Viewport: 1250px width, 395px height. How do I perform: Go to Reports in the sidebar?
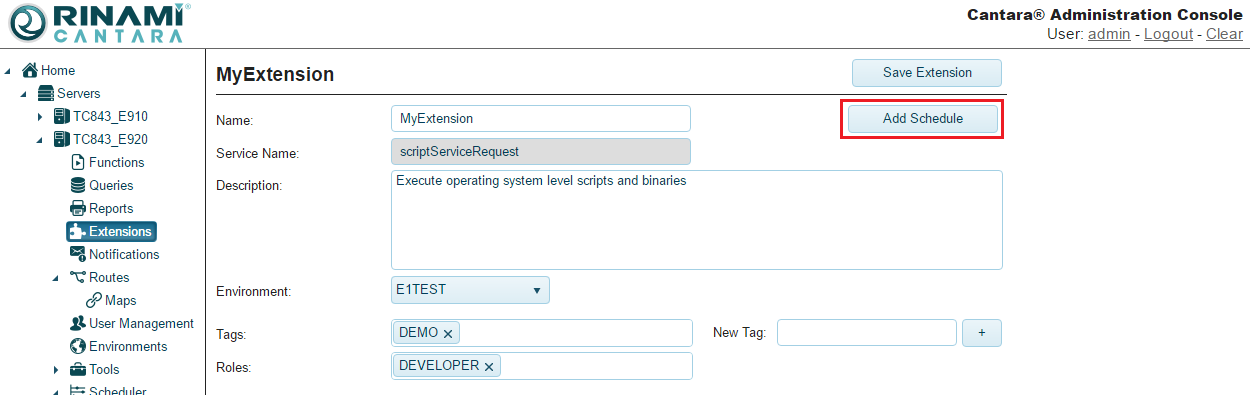pyautogui.click(x=111, y=209)
